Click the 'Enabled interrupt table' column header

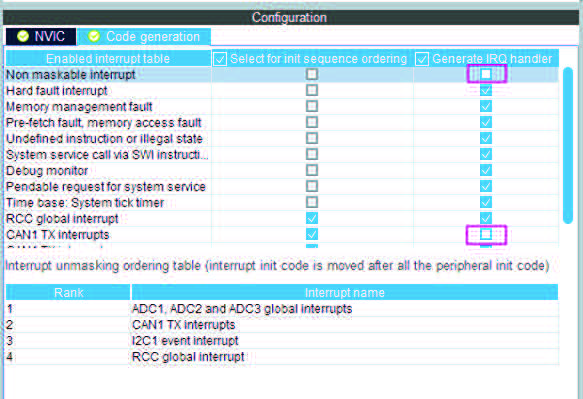tap(108, 59)
